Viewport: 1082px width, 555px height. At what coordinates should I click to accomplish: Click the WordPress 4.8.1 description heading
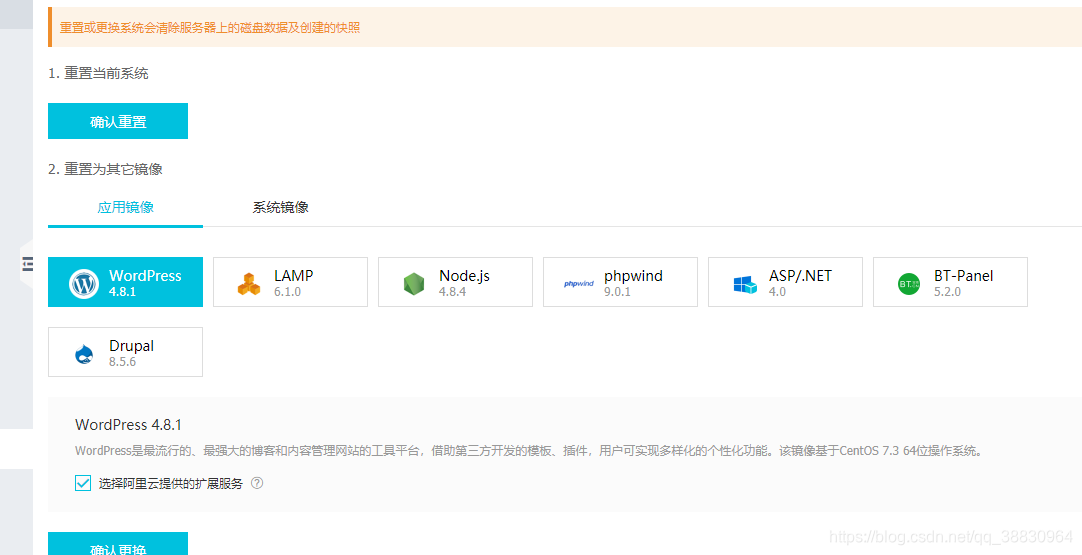(128, 425)
